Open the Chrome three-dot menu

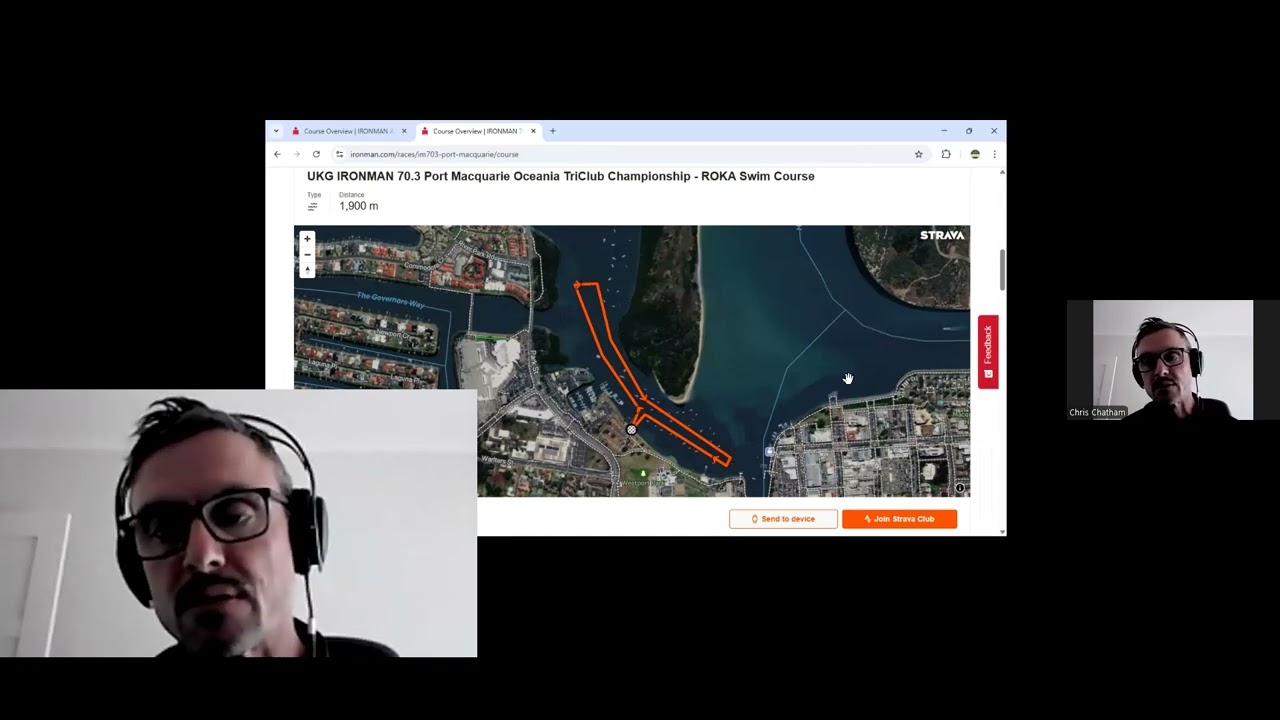[x=994, y=154]
